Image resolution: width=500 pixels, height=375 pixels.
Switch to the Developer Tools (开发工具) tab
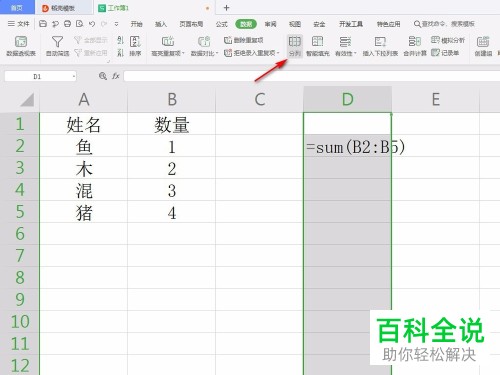tap(351, 24)
